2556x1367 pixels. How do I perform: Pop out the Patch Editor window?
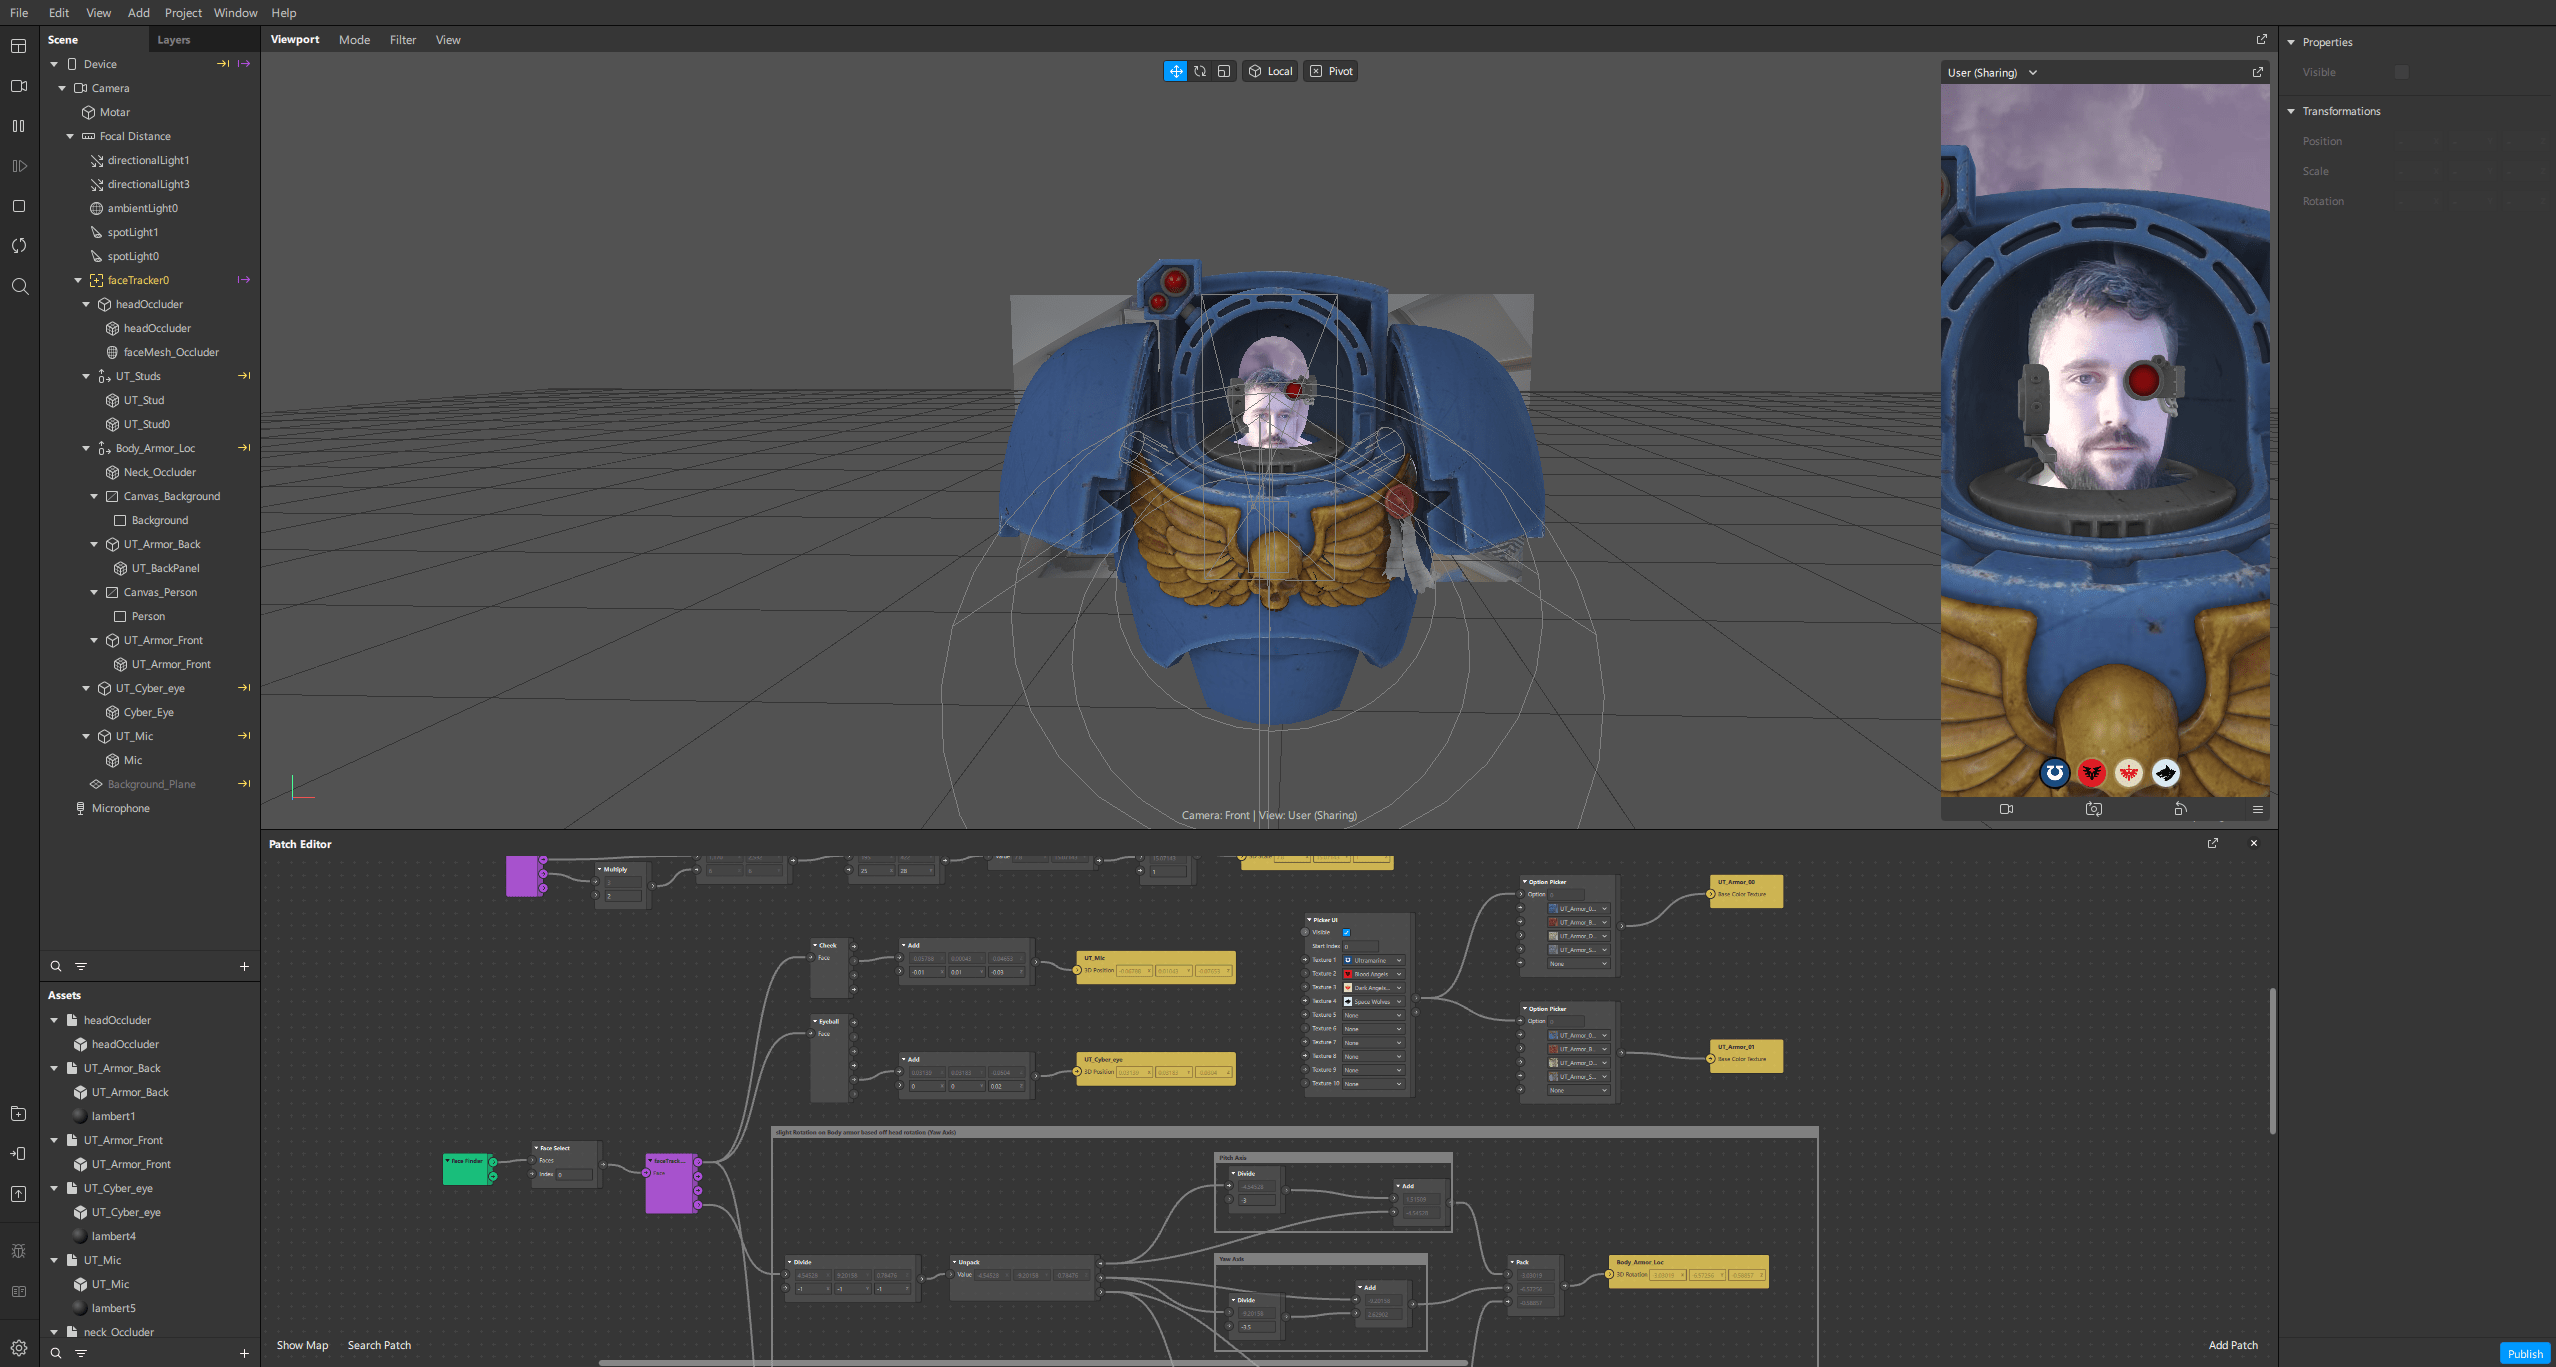(x=2213, y=843)
